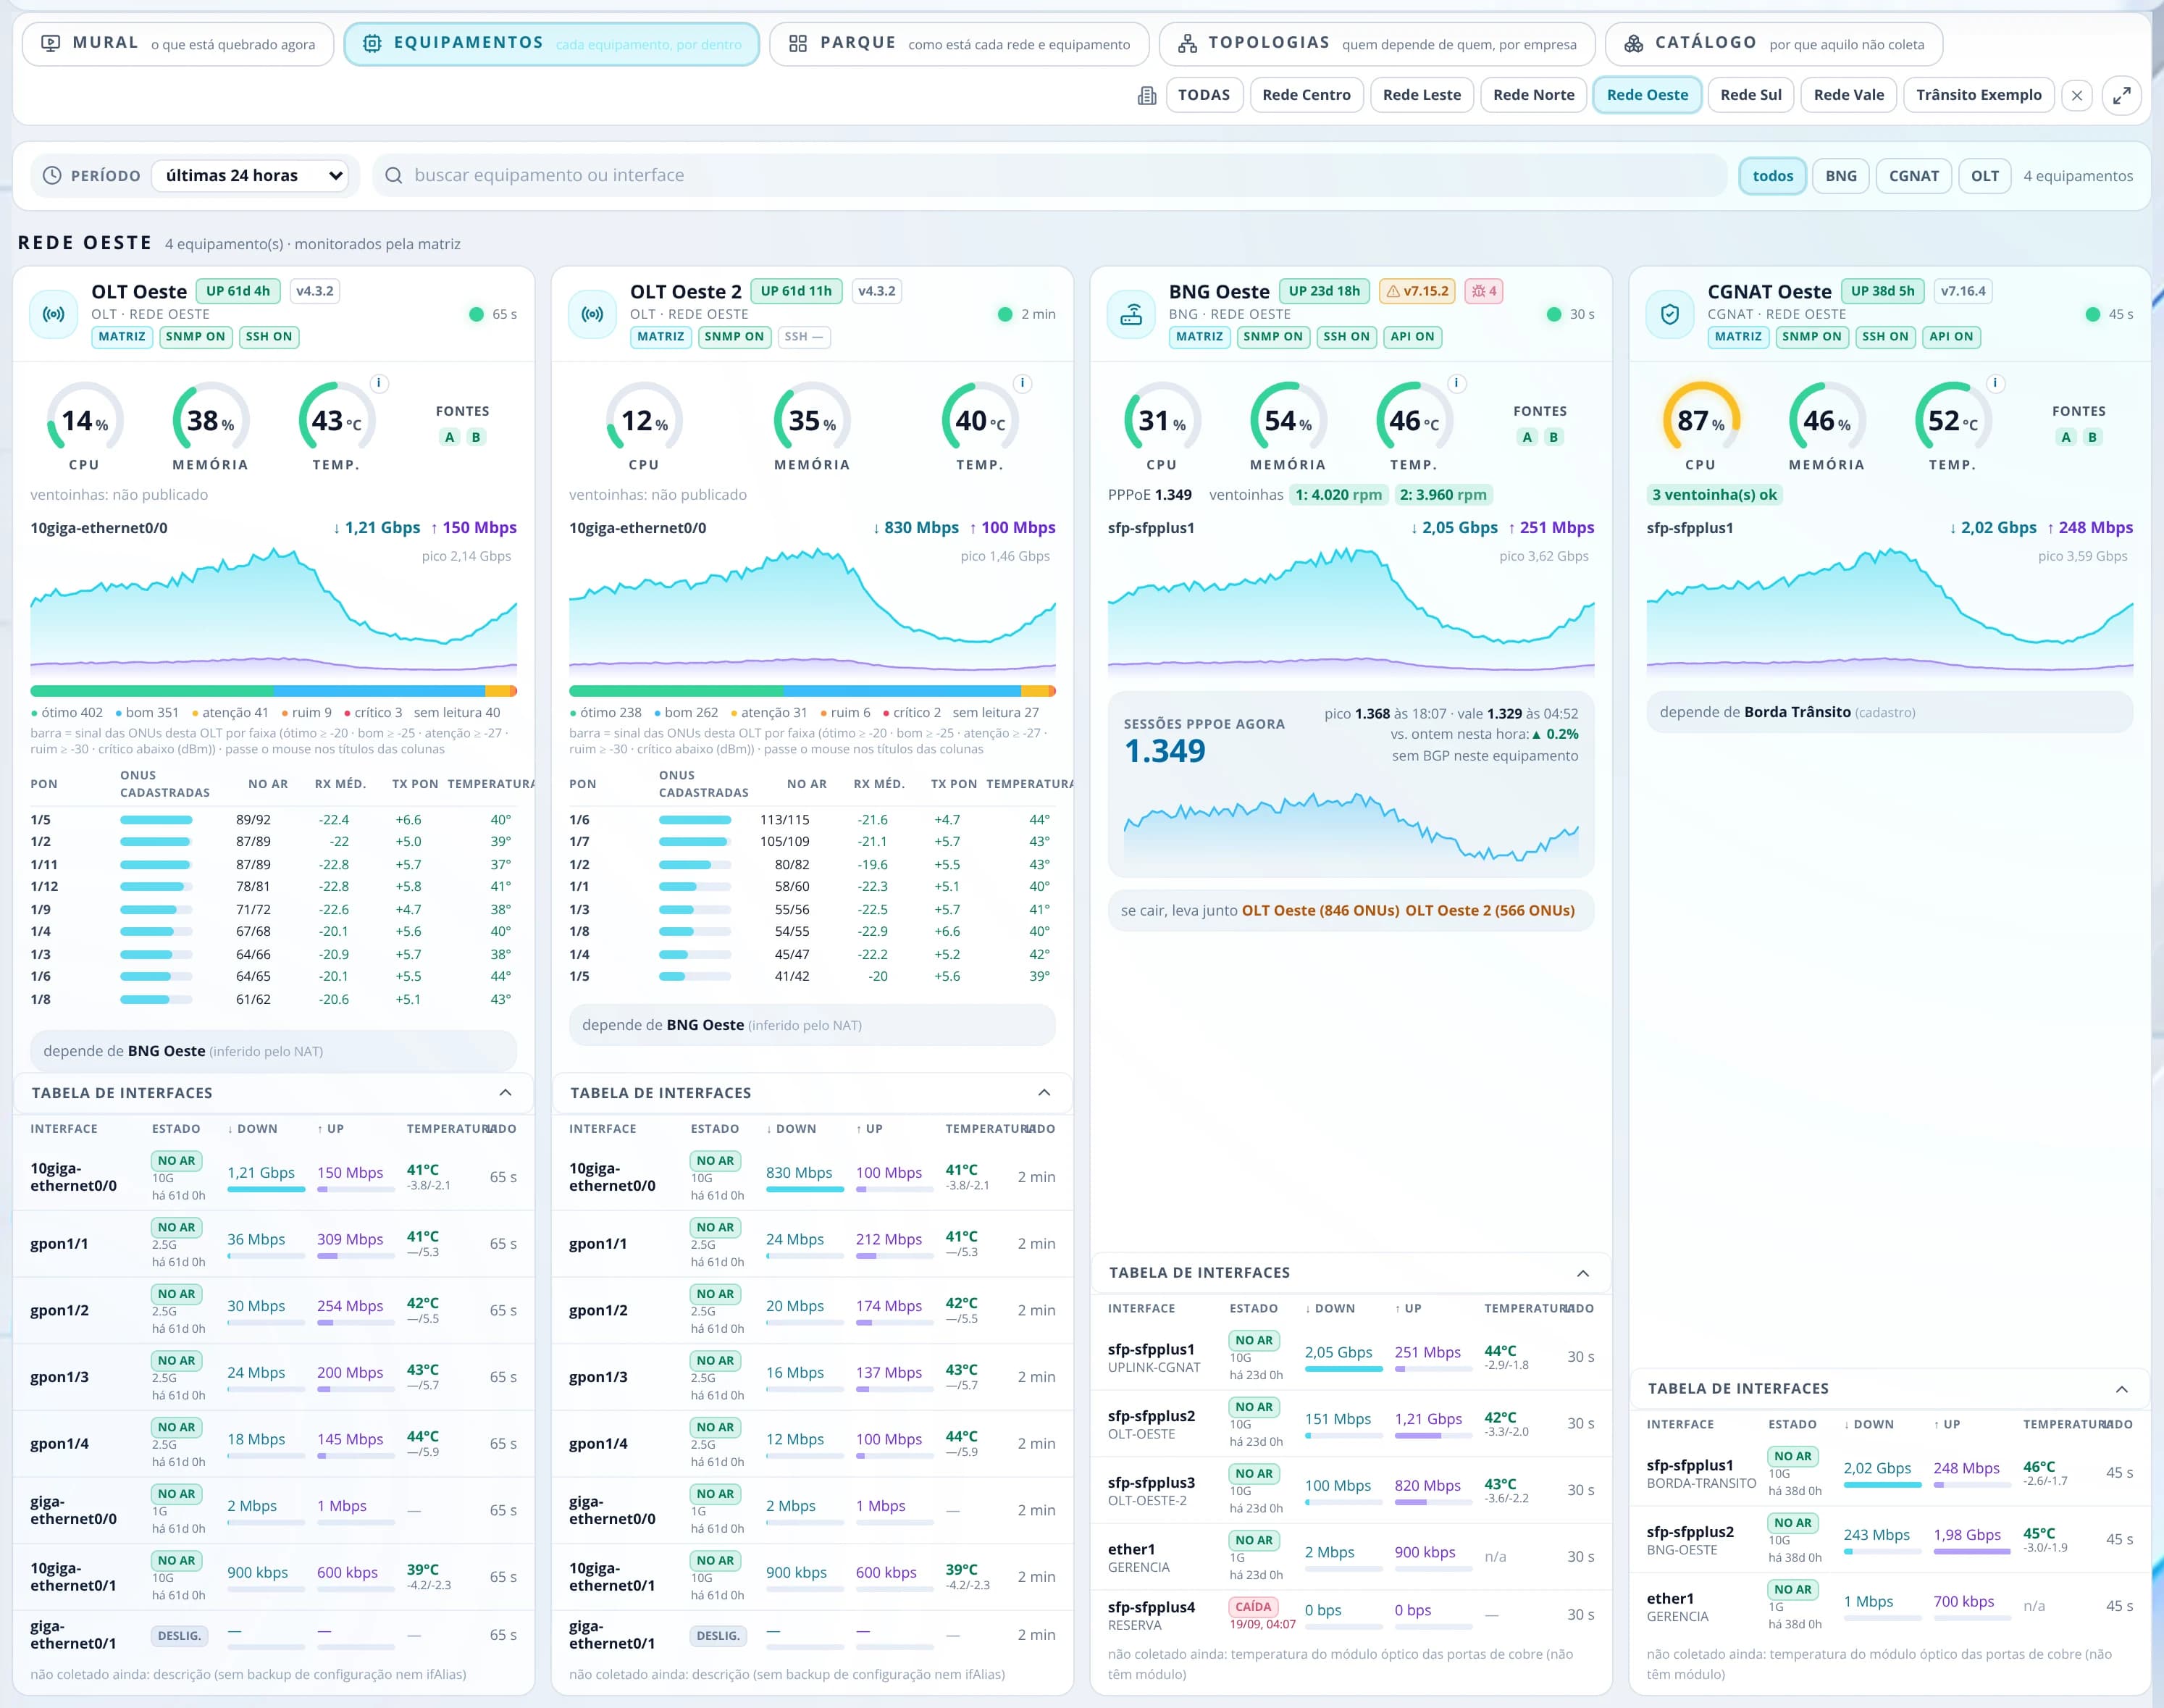Open info icon on BNG Oeste gauges
2164x1708 pixels.
(1456, 383)
